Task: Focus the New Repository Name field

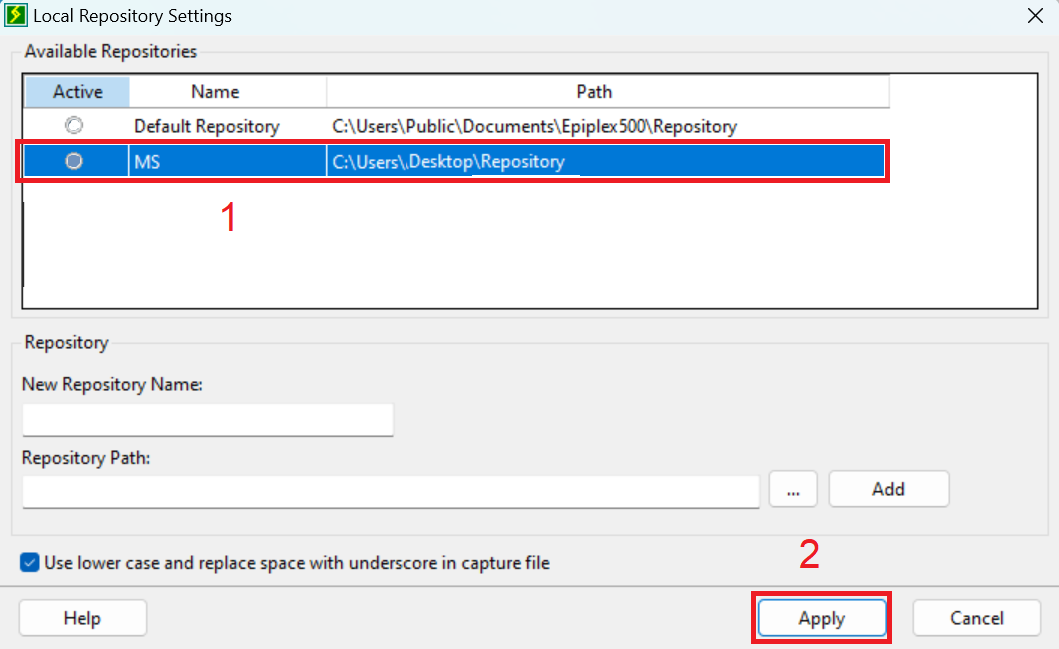Action: pyautogui.click(x=208, y=420)
